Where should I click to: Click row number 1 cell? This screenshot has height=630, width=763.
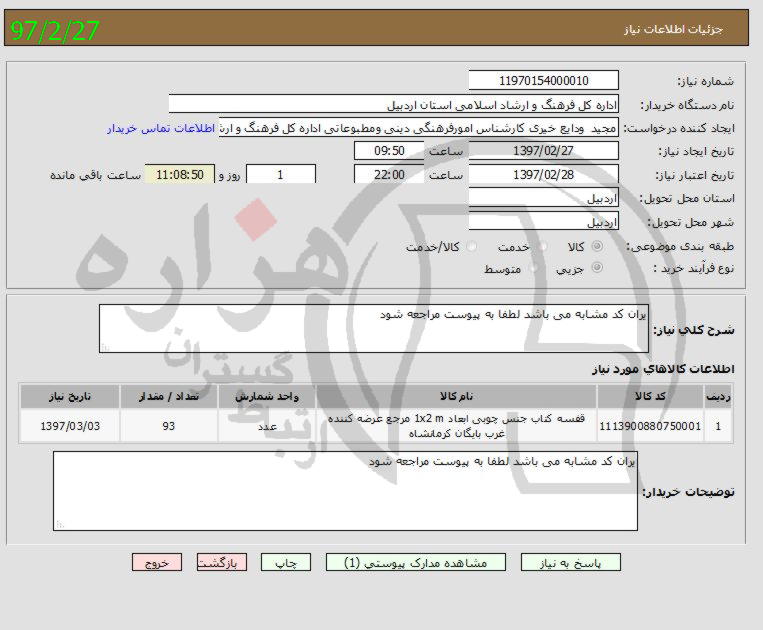(718, 426)
